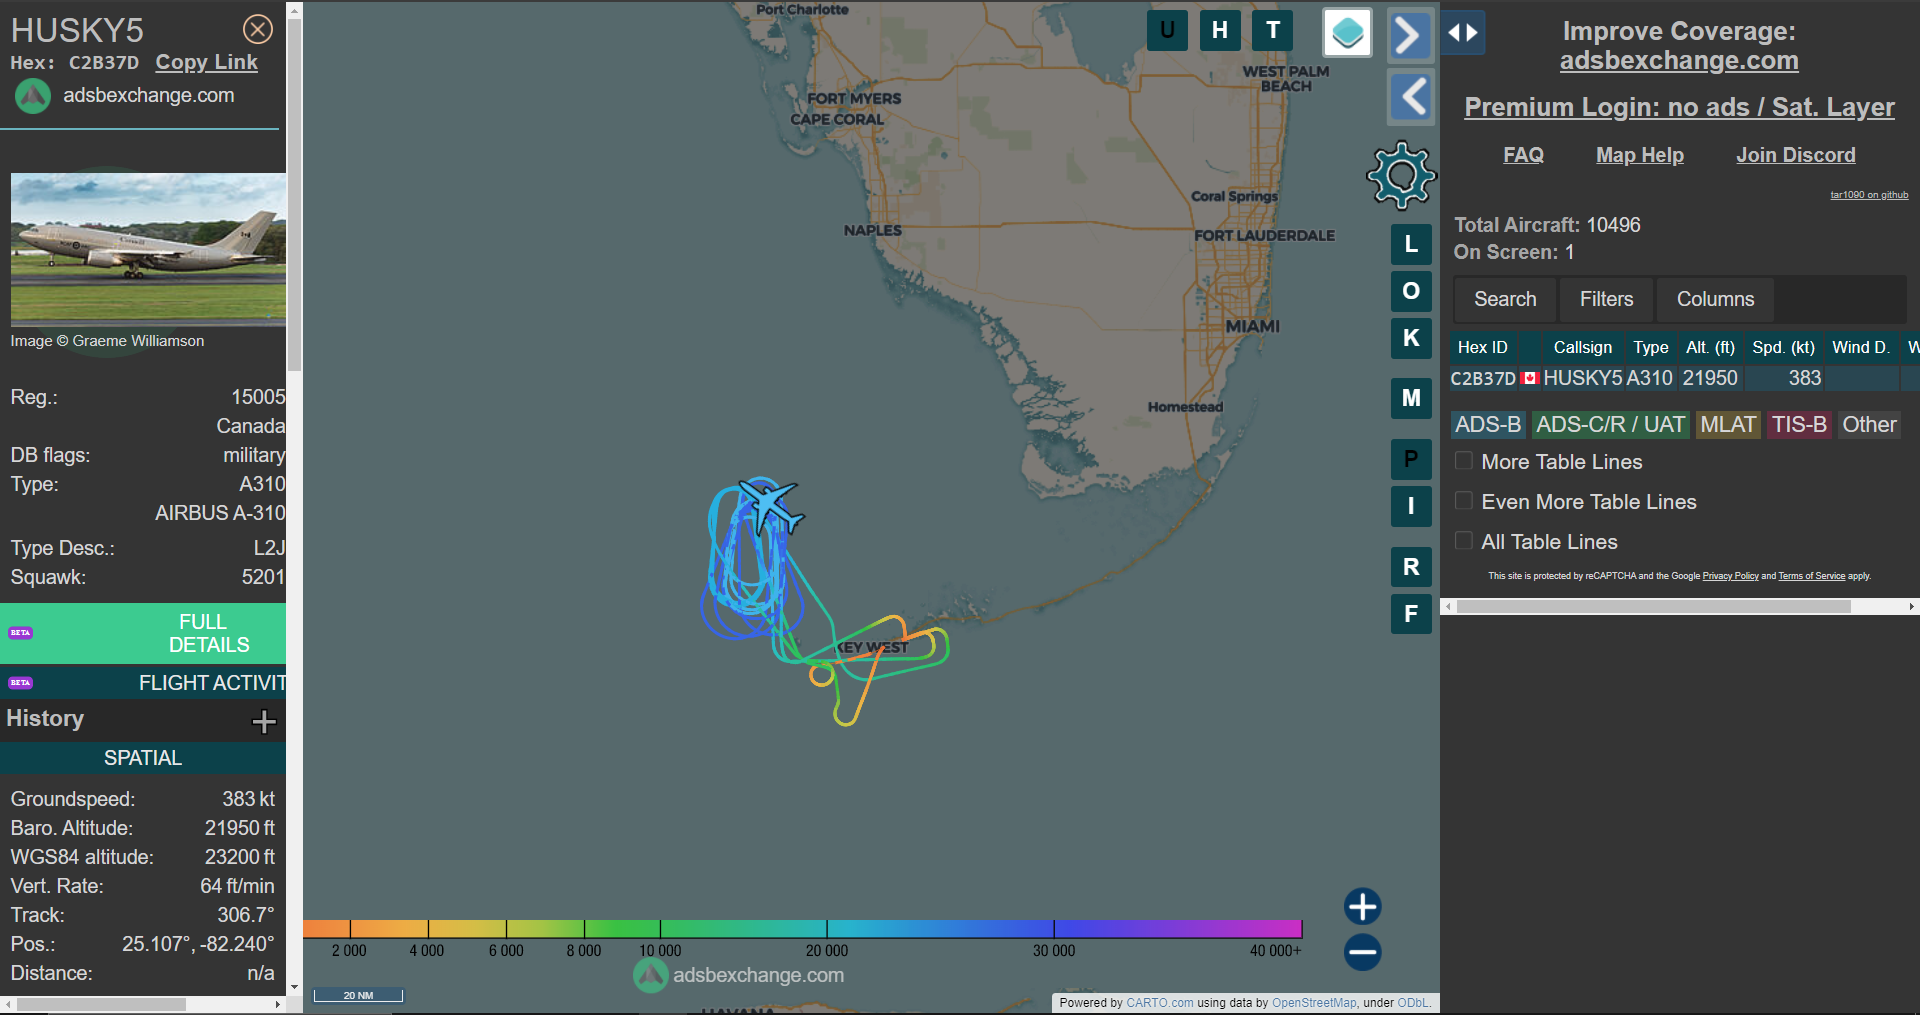The image size is (1920, 1015).
Task: Open the ODbL attribution link
Action: coord(1413,1003)
